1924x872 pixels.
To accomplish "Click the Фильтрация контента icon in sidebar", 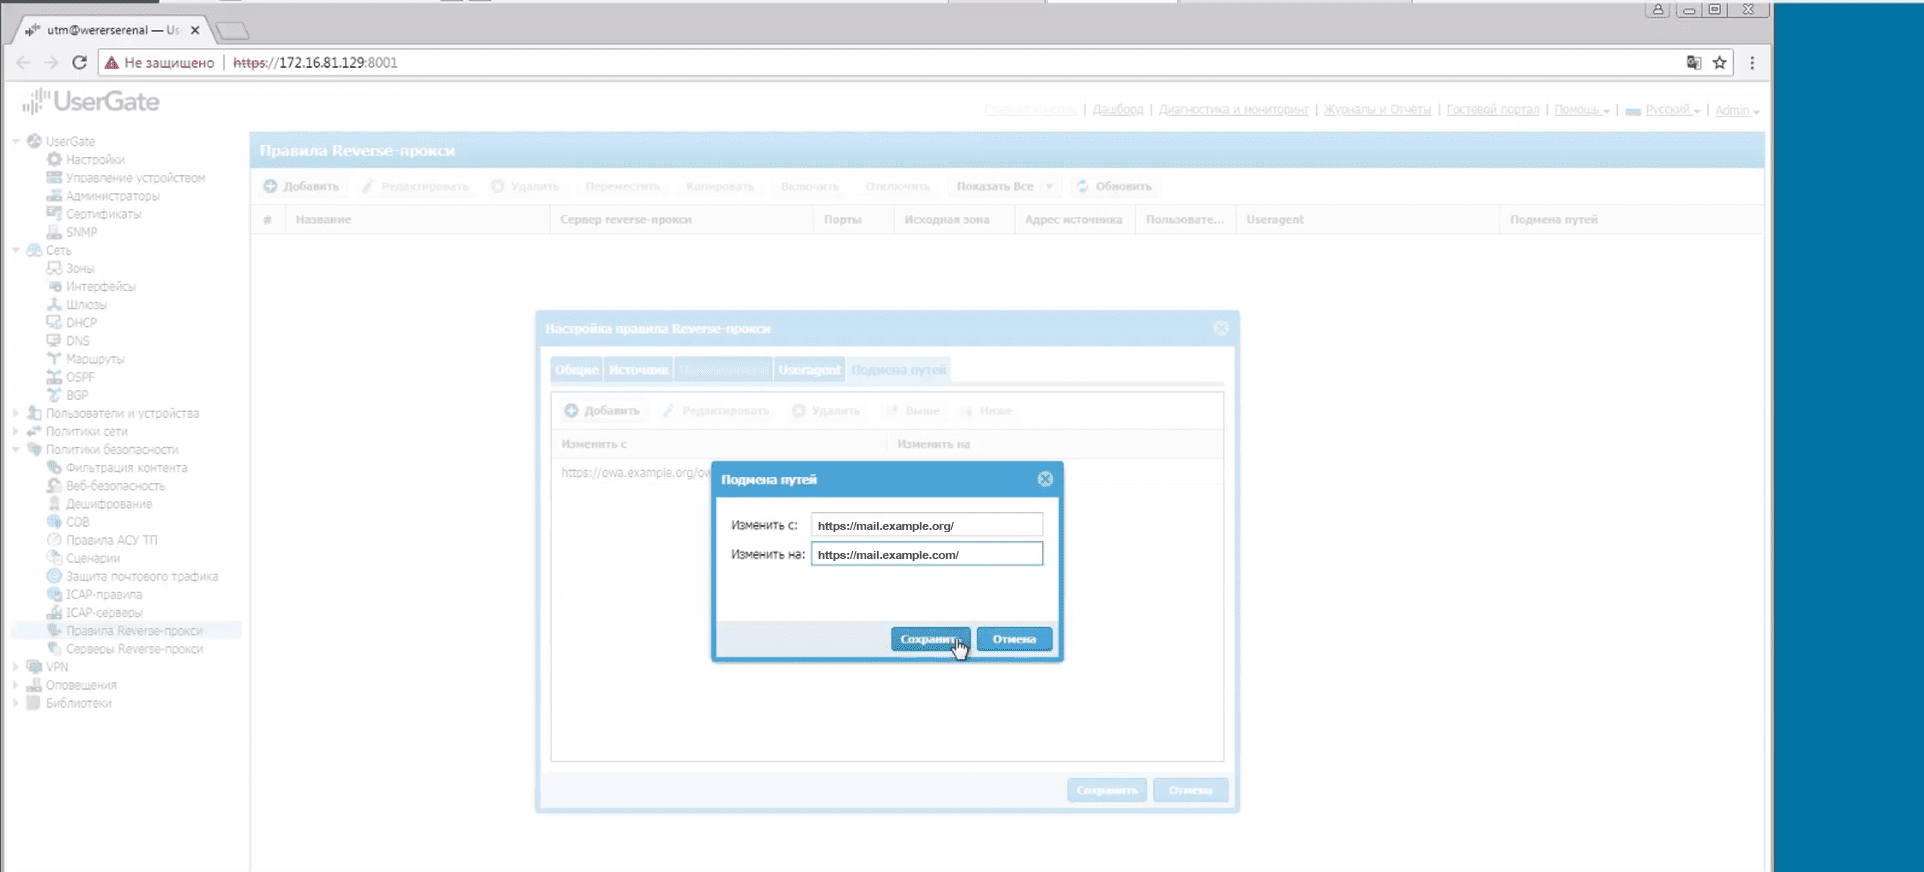I will (55, 467).
